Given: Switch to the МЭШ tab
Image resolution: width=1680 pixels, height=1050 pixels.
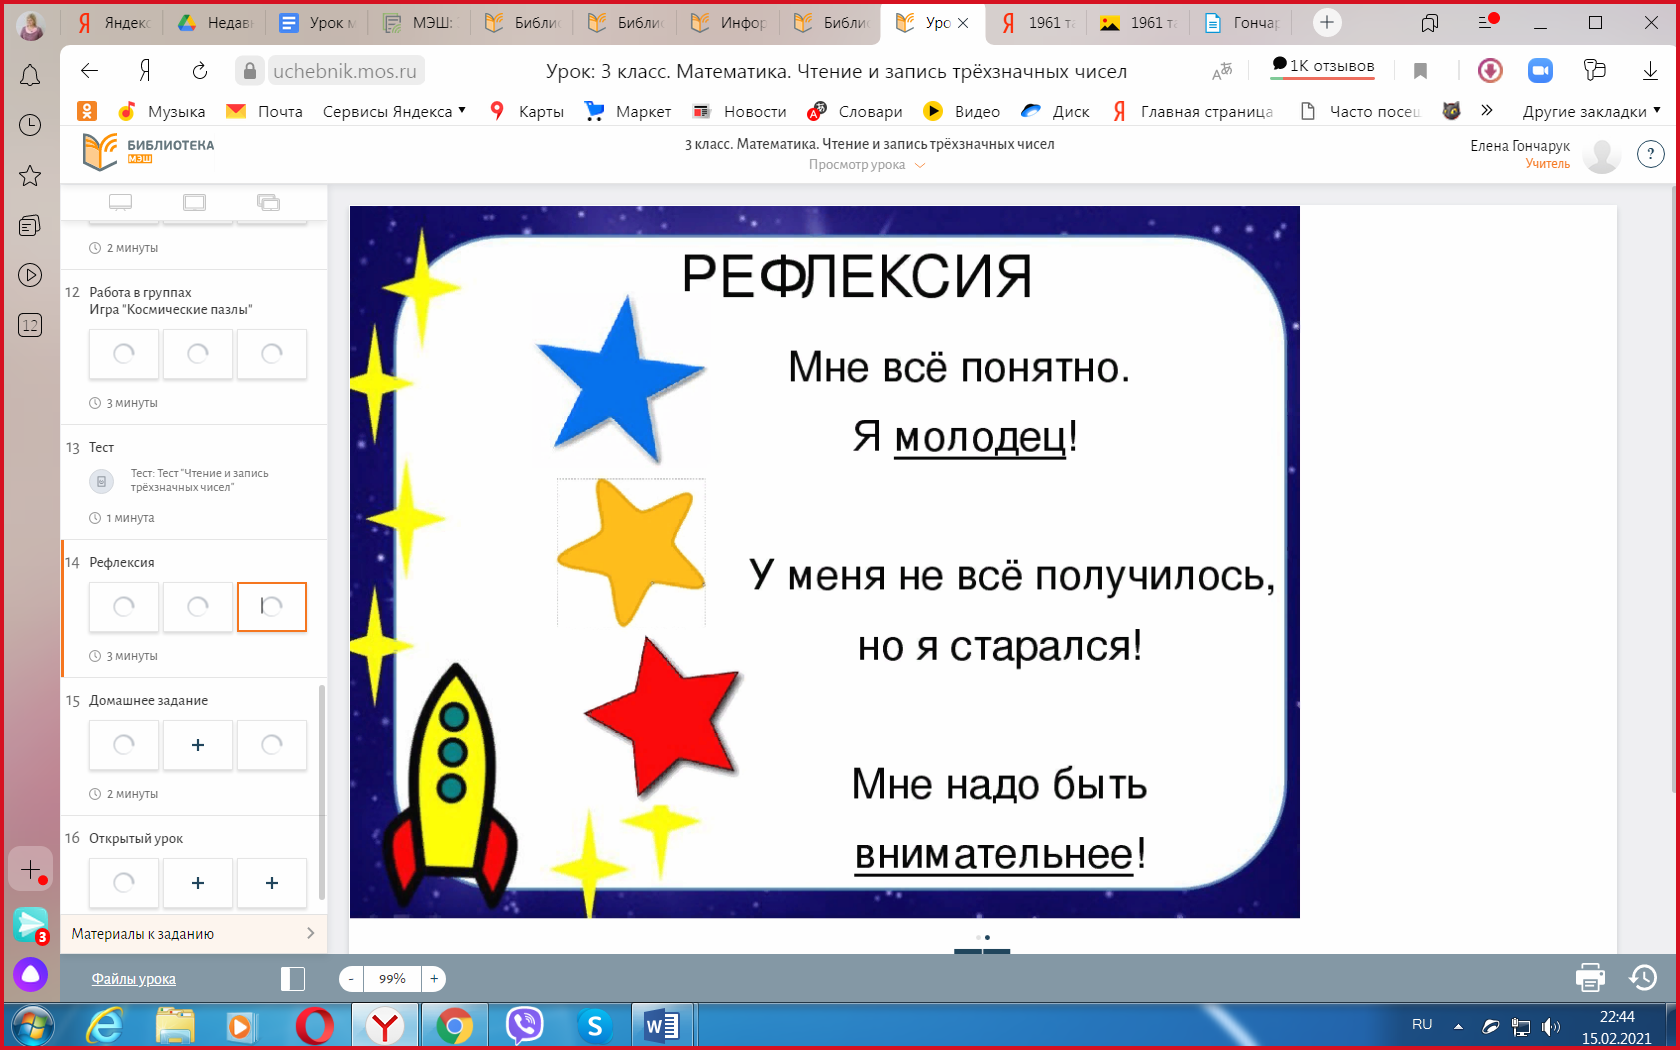Looking at the screenshot, I should (x=419, y=22).
